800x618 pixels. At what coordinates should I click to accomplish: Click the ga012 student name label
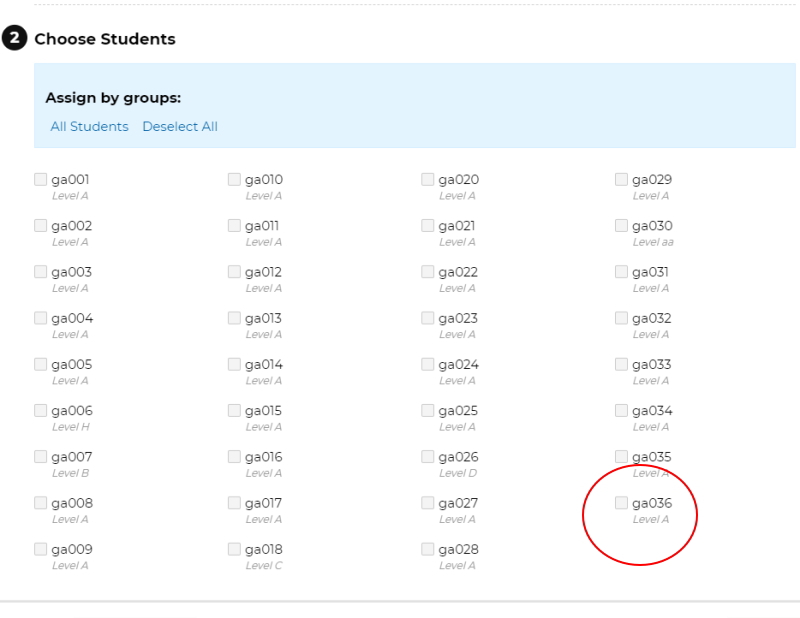click(263, 273)
